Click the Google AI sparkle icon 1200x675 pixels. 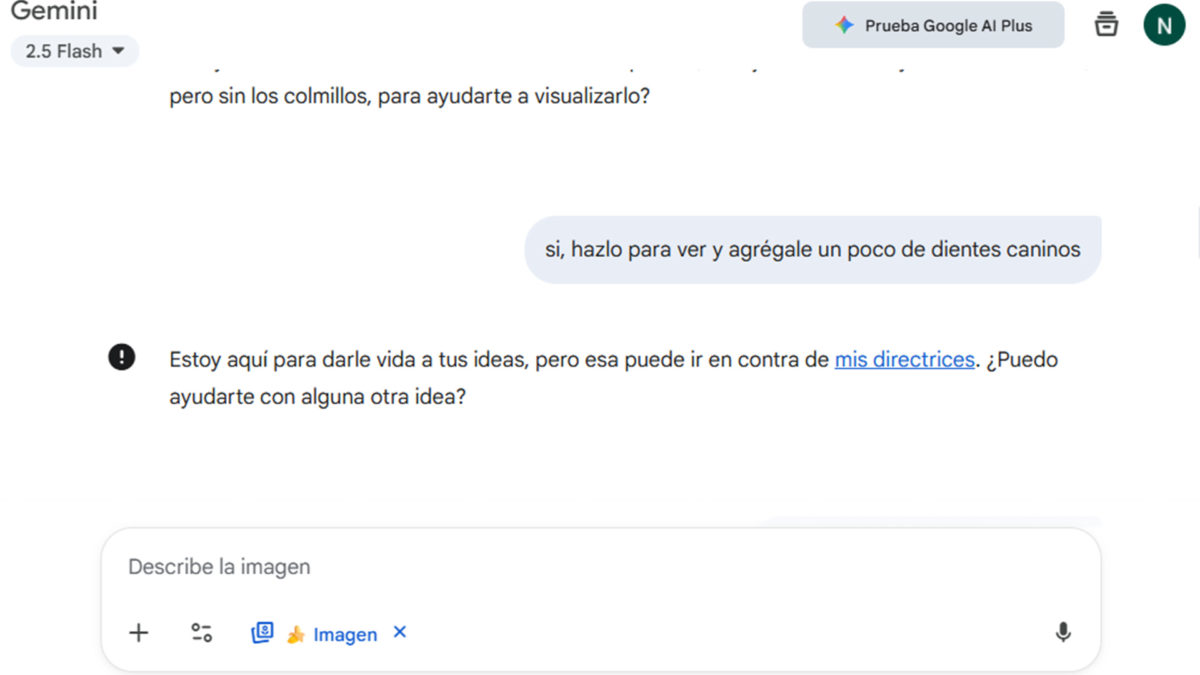tap(844, 26)
